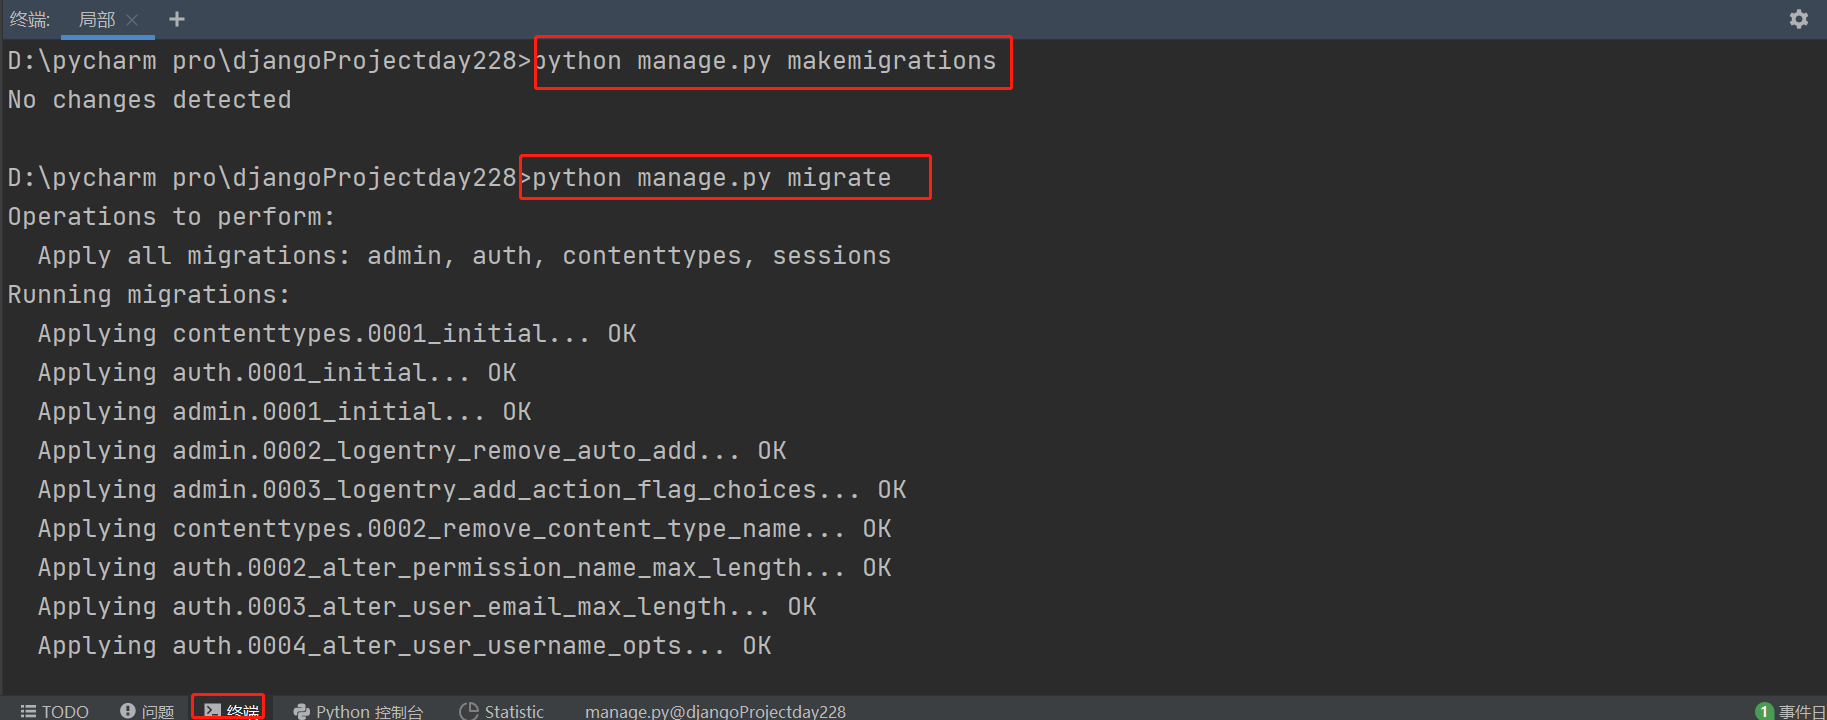Click 'auth.0002_alter_permission_name_max_length' line
Screen dimensions: 1827x720
(465, 568)
